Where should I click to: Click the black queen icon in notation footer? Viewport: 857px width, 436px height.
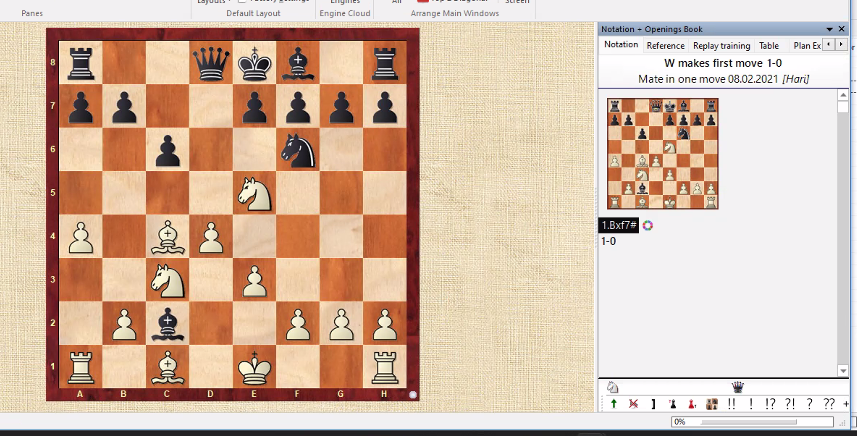[x=738, y=387]
